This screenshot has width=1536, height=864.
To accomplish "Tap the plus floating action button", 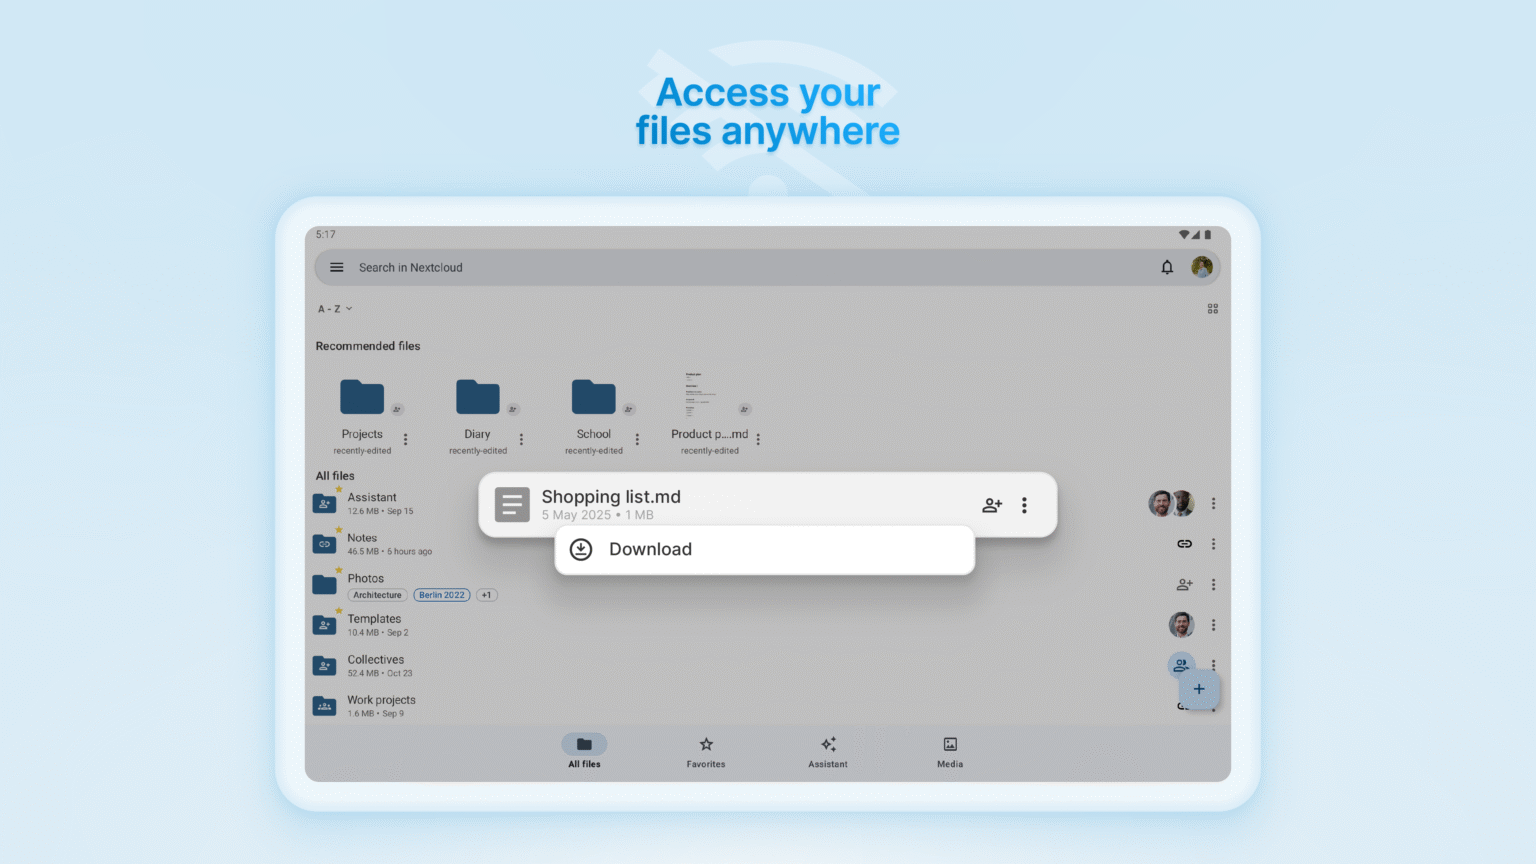I will (1199, 688).
